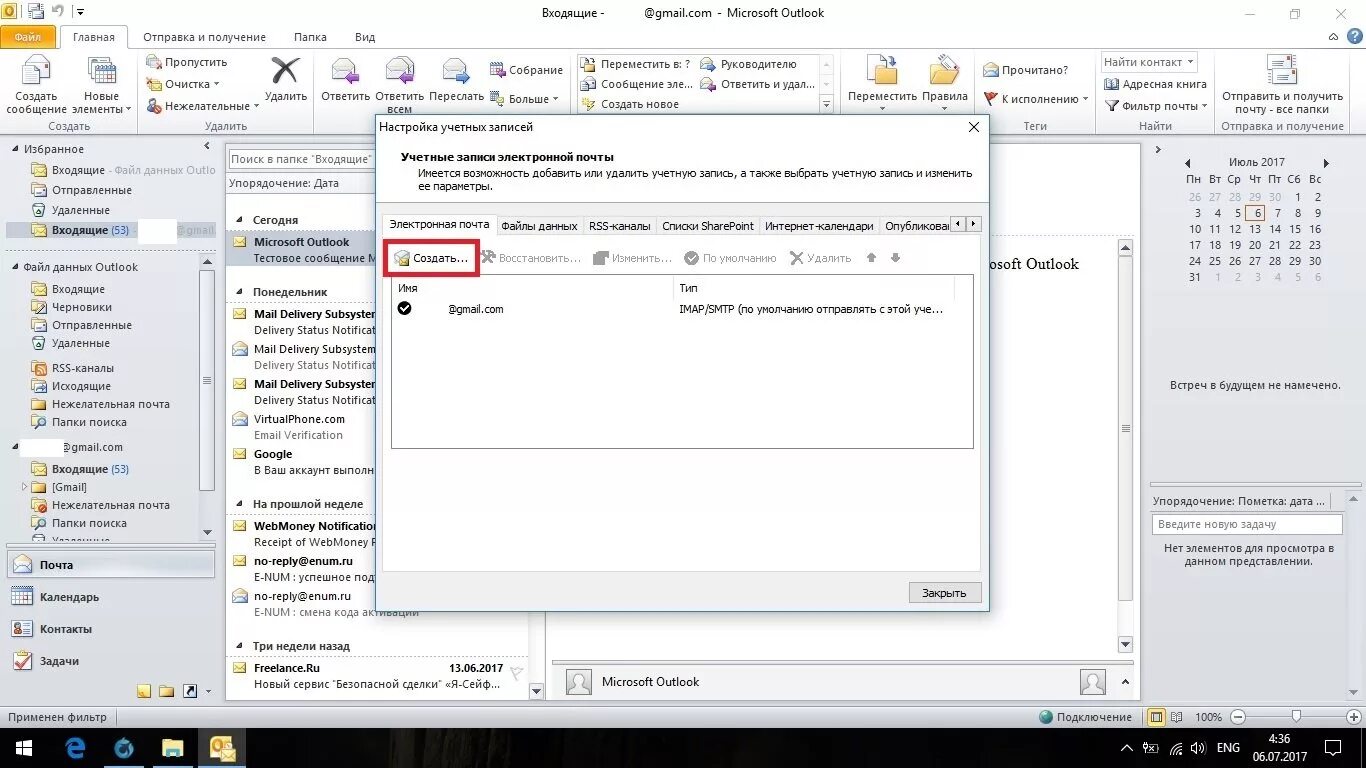Click ENG language indicator in tray
Image resolution: width=1366 pixels, height=768 pixels.
[1228, 748]
